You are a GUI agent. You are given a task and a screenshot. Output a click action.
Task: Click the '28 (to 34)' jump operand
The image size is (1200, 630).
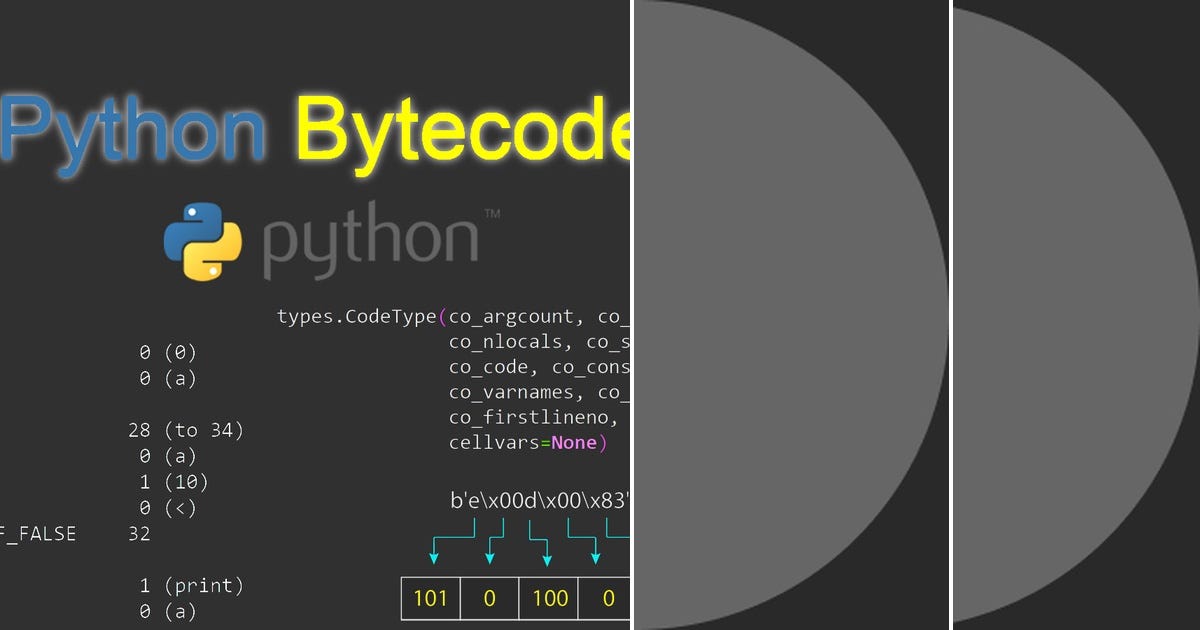pos(186,430)
